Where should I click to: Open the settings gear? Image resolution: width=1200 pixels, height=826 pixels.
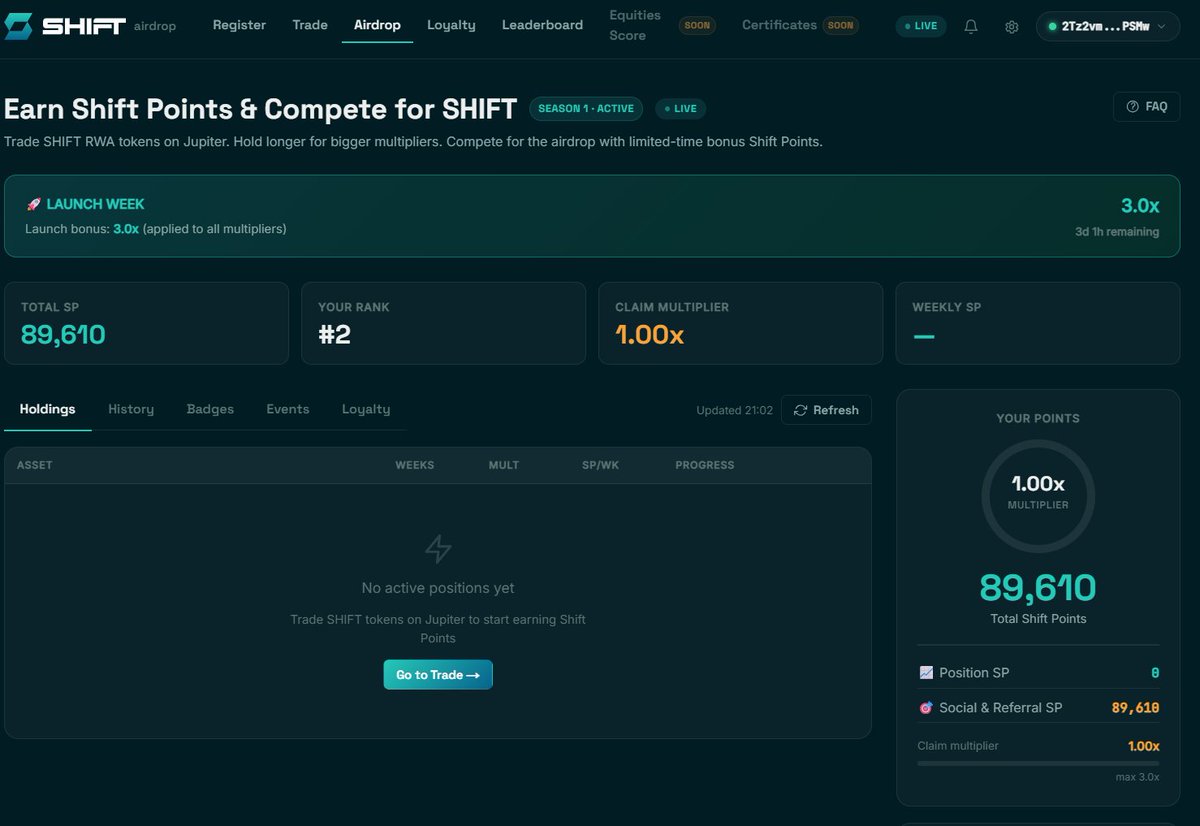1011,27
